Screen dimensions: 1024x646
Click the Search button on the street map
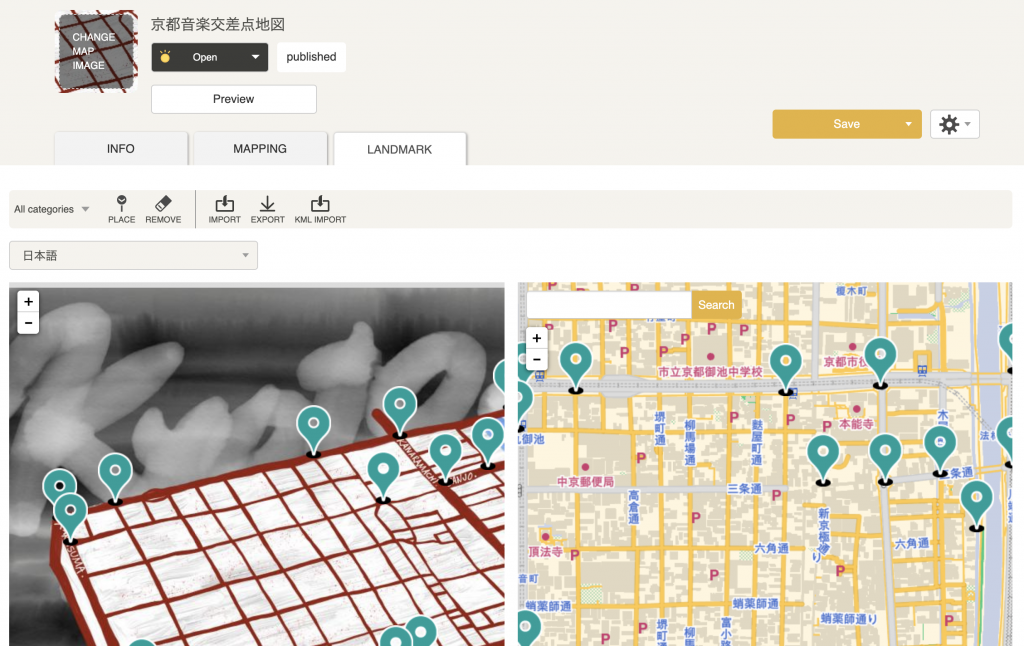(x=716, y=304)
